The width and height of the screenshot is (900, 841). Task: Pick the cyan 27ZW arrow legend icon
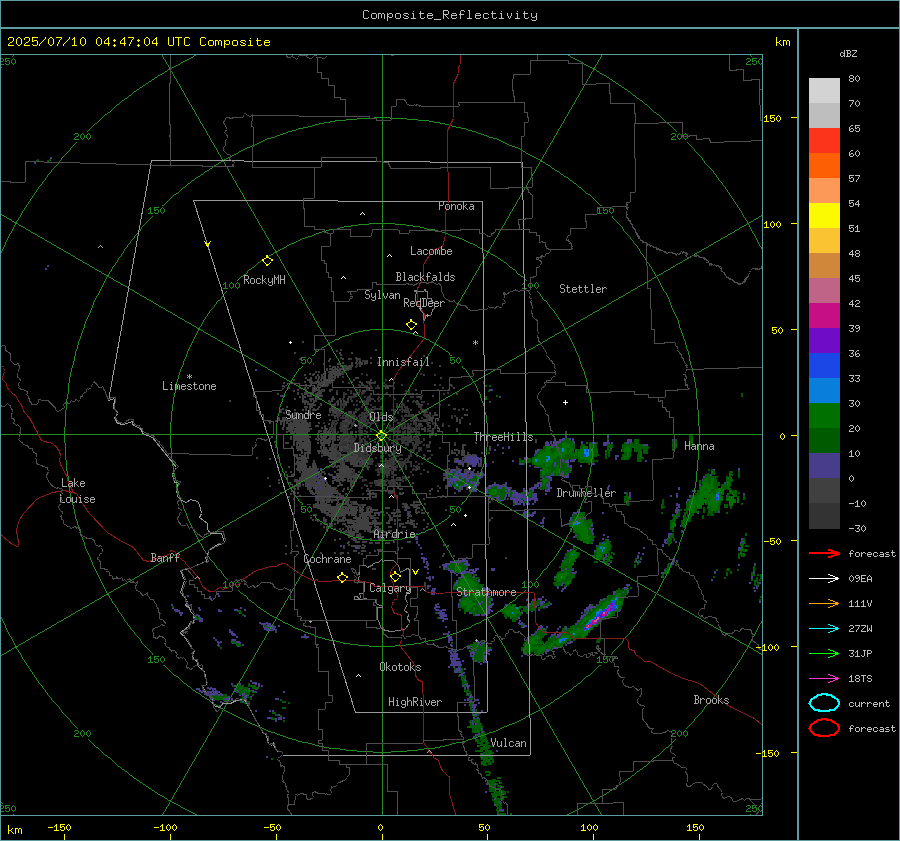(824, 629)
